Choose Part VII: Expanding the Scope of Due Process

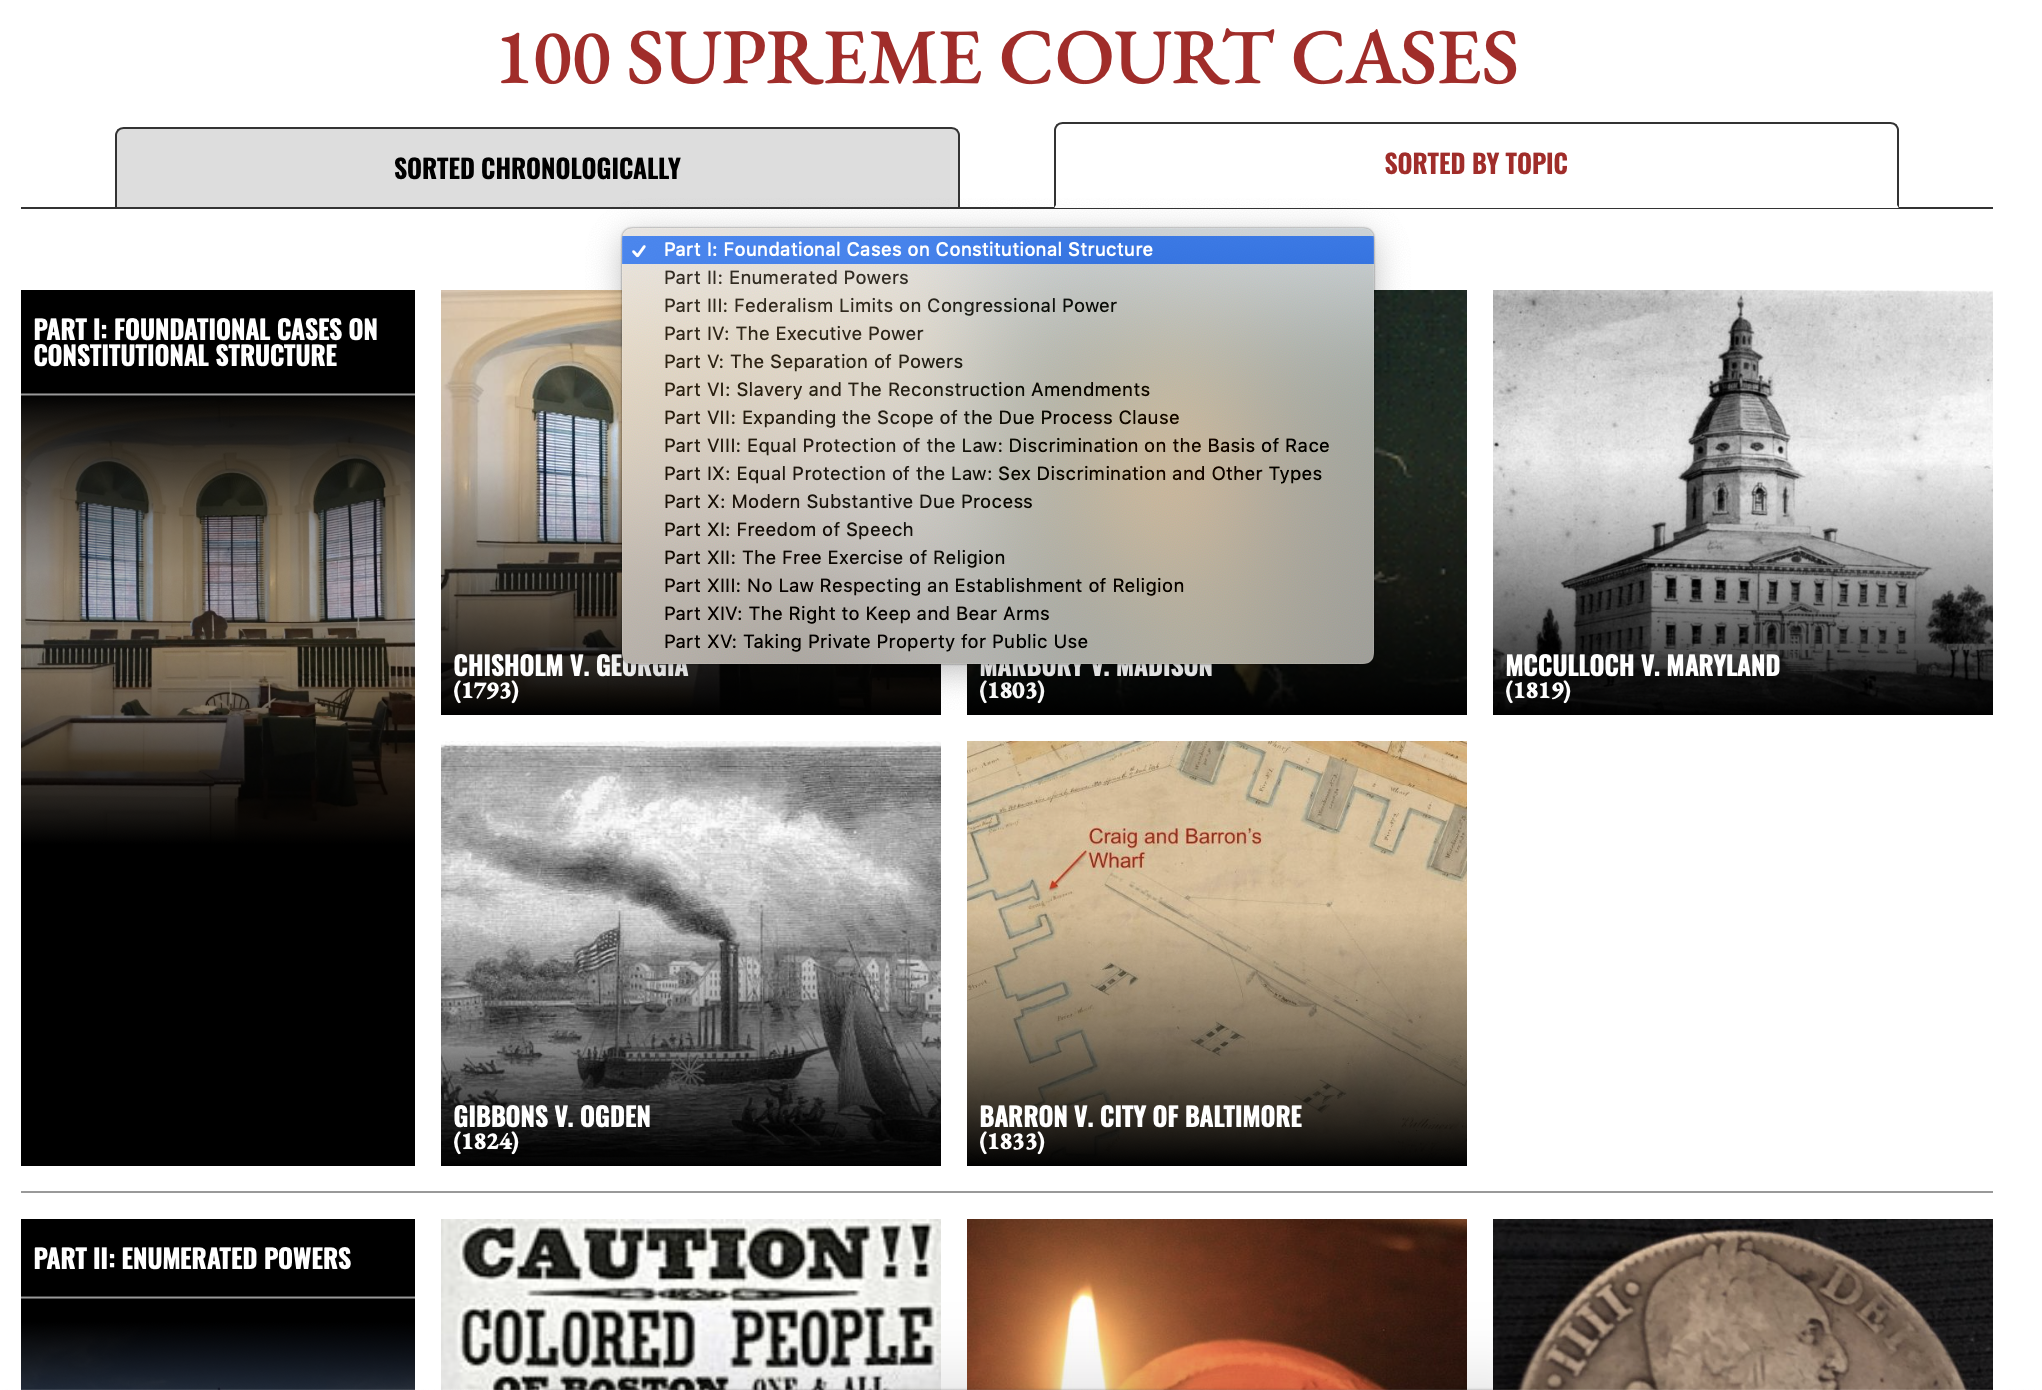(997, 418)
